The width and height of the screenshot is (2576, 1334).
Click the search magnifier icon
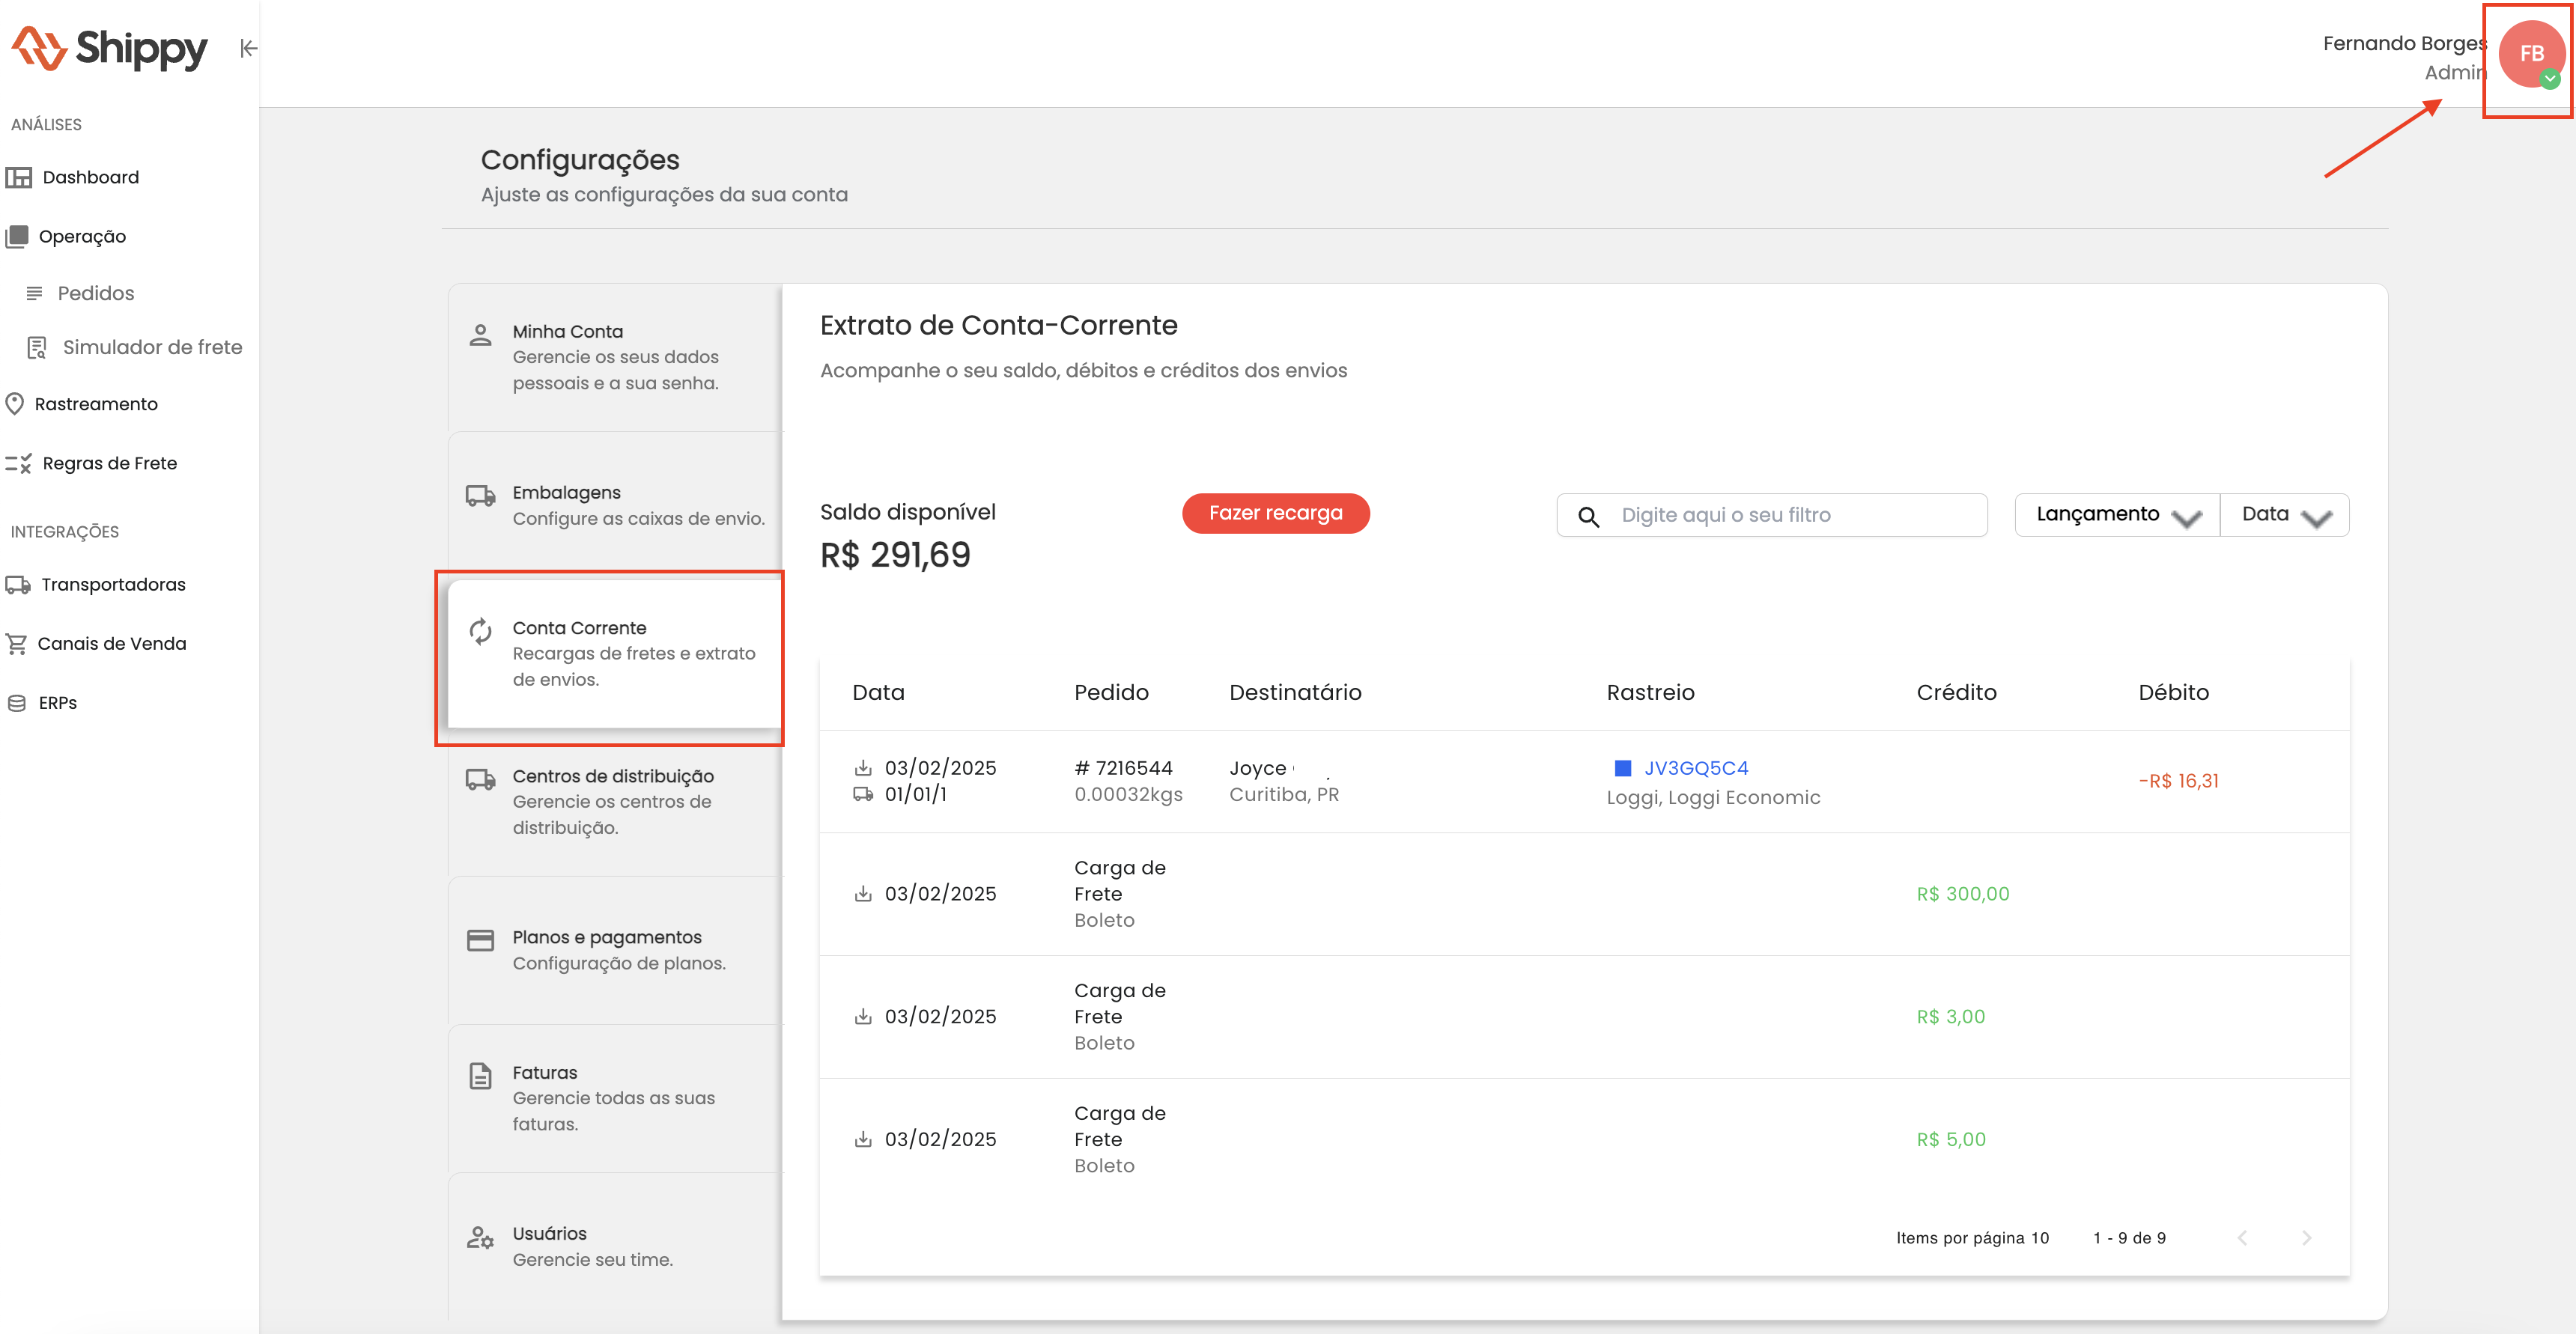pos(1588,516)
